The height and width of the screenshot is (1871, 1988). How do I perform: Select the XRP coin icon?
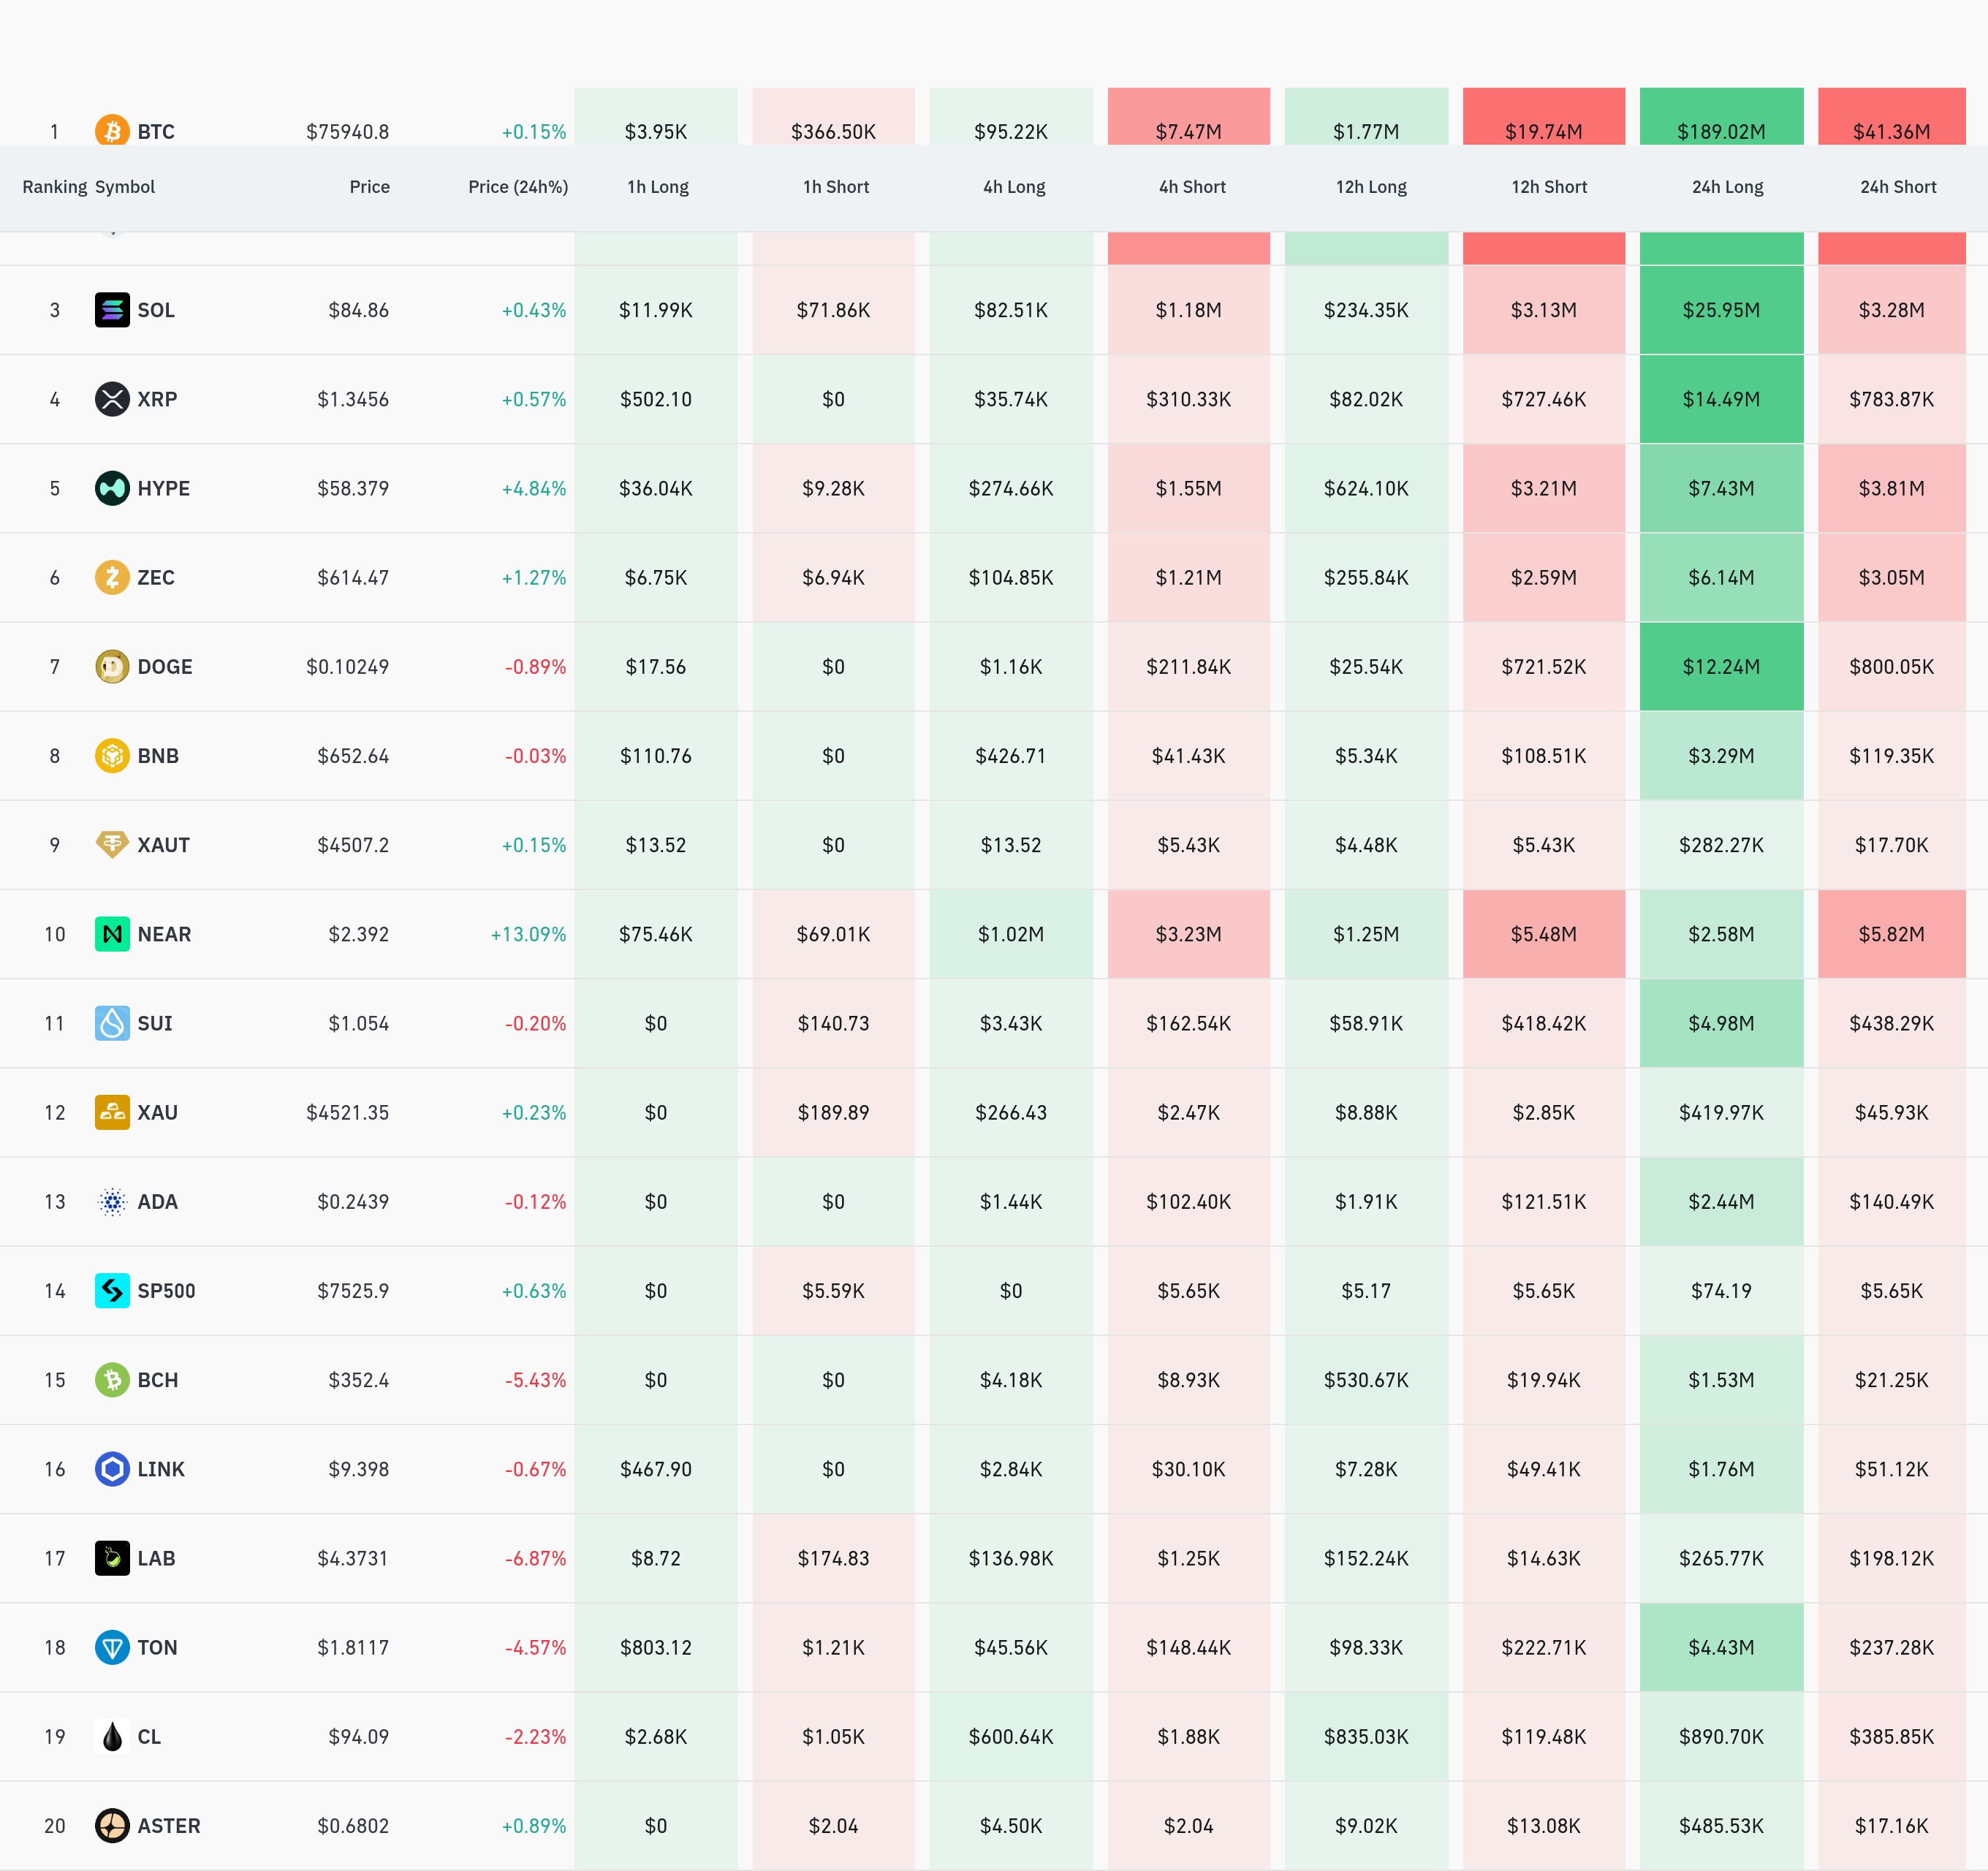(x=112, y=399)
